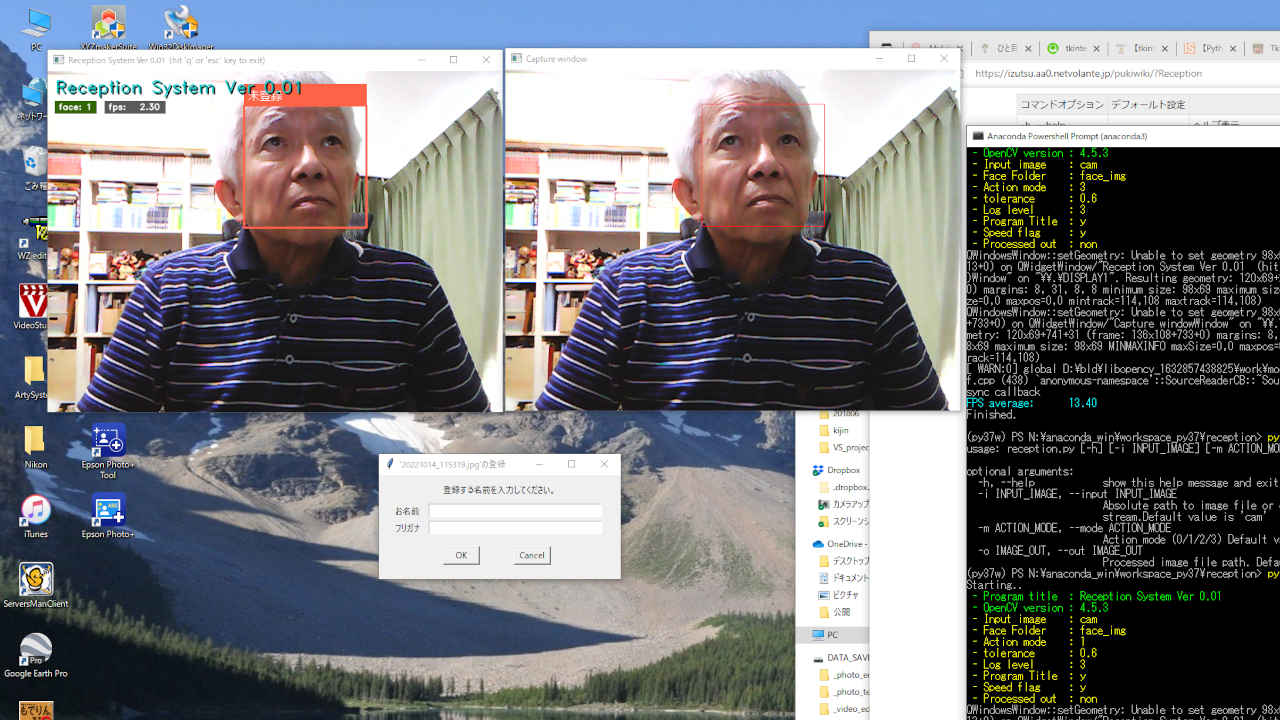The image size is (1280, 720).
Task: Select OneDrive in the Explorer tree
Action: click(x=845, y=544)
